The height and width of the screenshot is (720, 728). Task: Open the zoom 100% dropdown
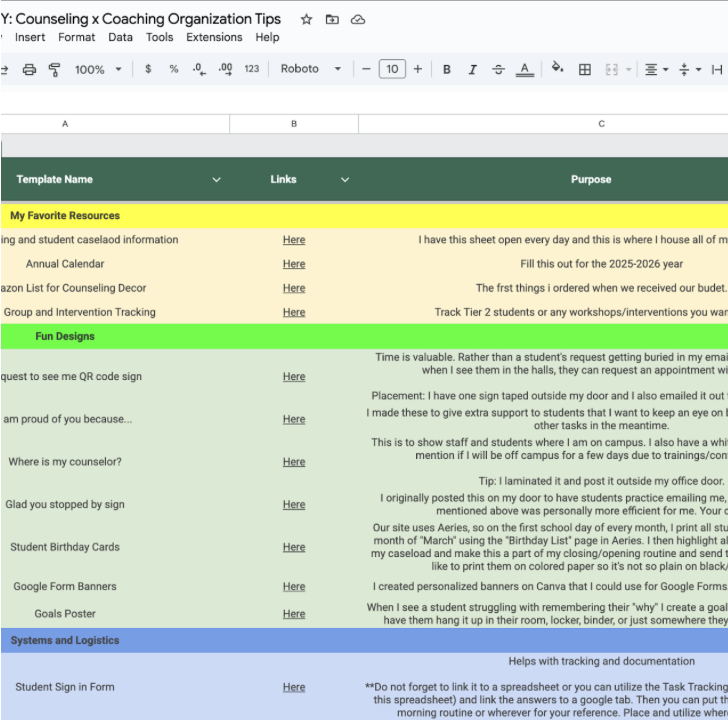[98, 70]
